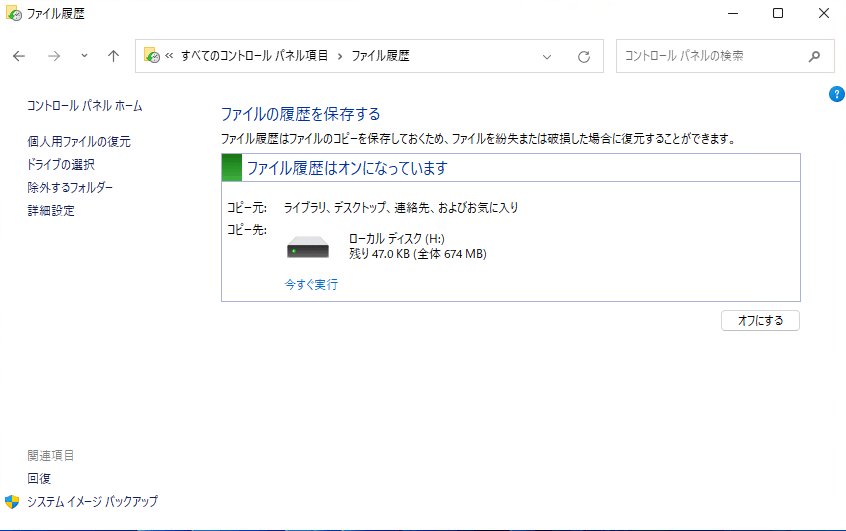Expand the address bar history dropdown

tap(547, 57)
